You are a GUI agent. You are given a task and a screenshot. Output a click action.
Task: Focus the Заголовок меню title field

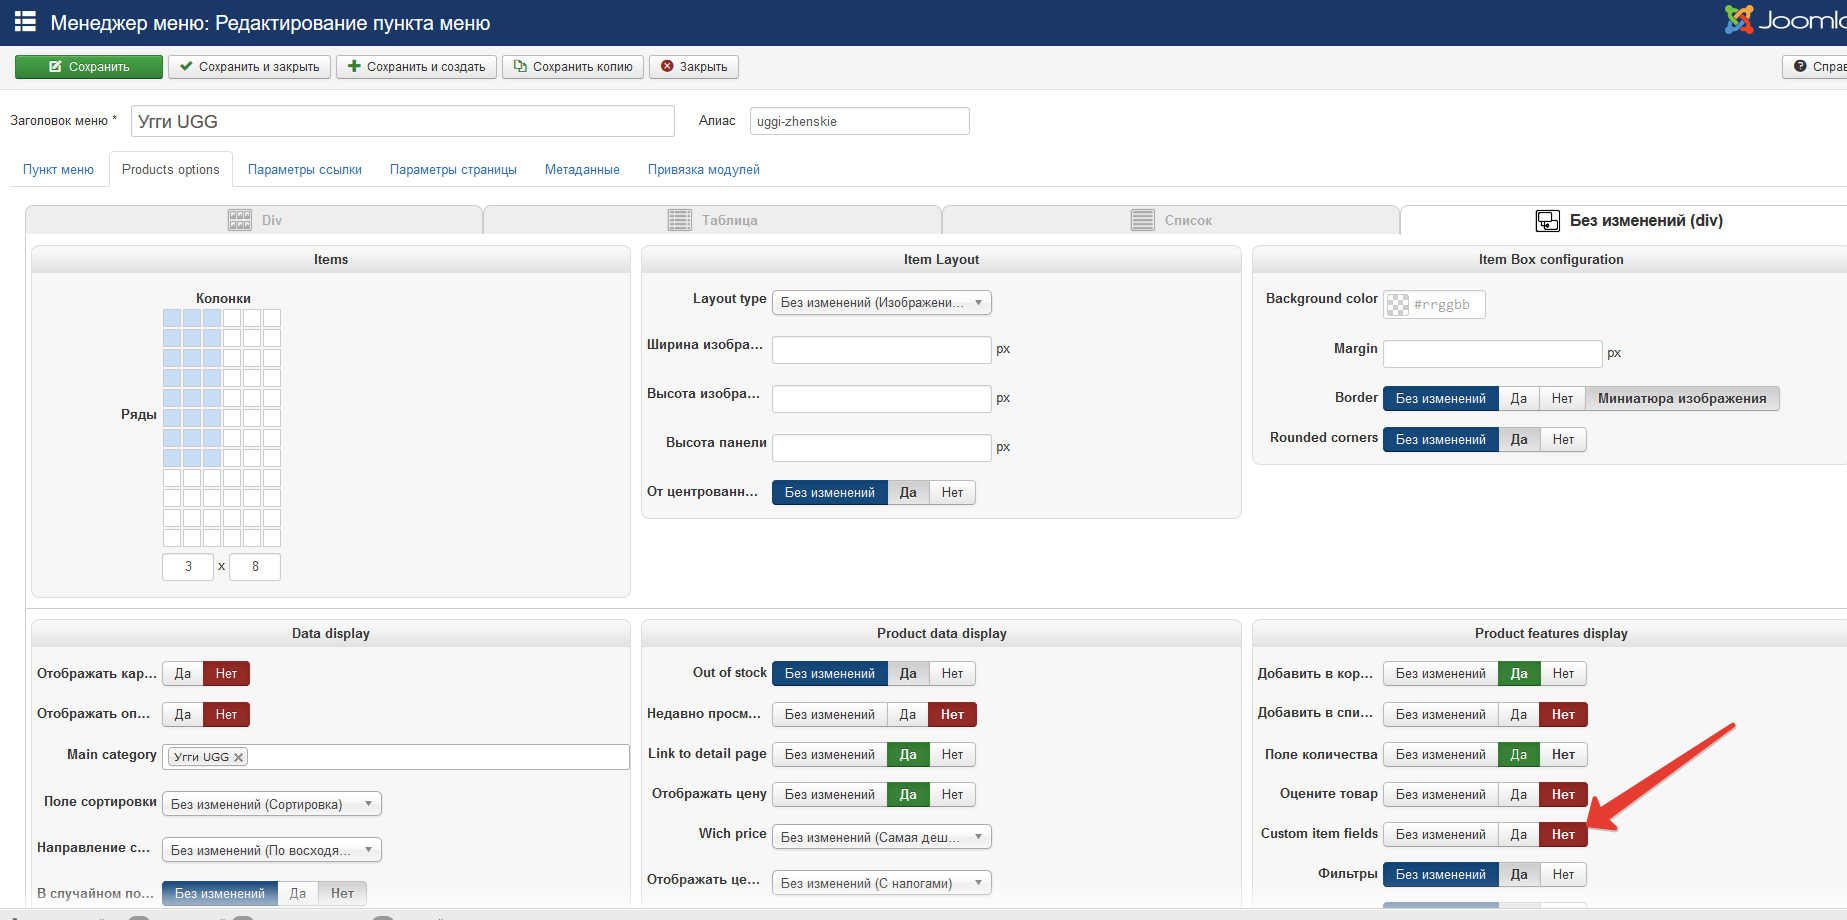tap(403, 121)
